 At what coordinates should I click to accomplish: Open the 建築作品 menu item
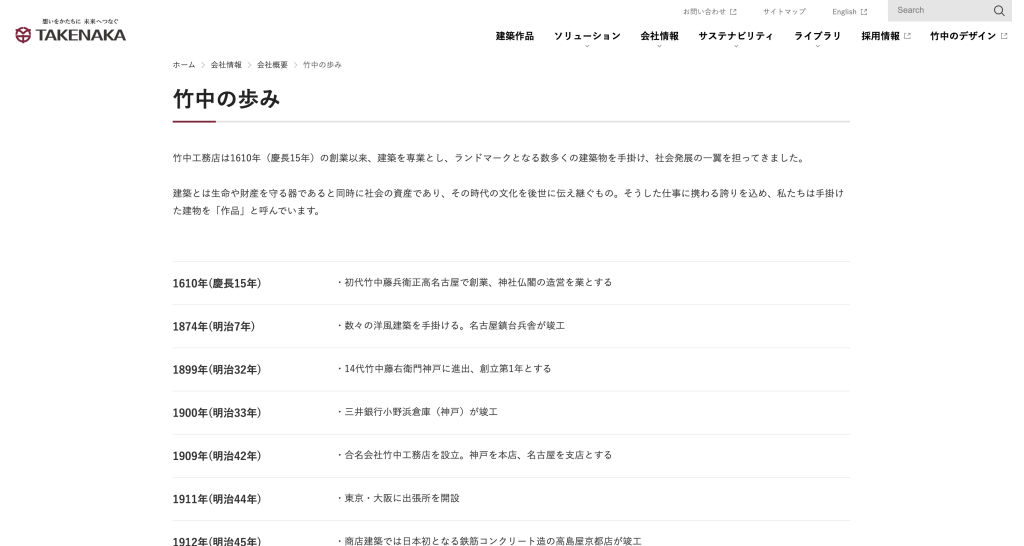515,36
